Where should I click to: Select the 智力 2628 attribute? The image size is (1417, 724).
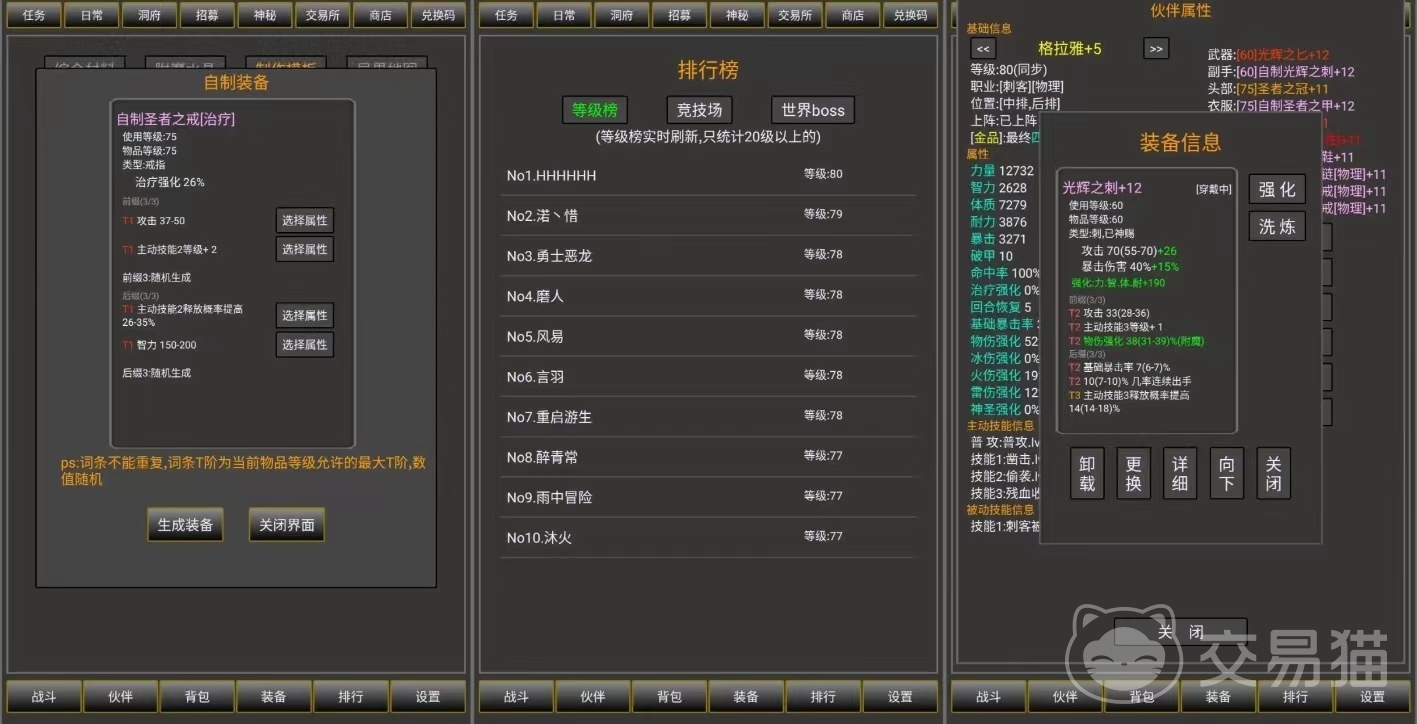998,188
